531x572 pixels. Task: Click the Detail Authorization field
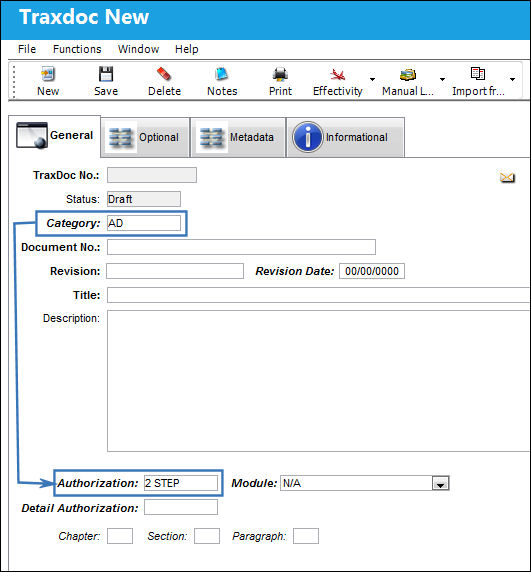tap(181, 507)
